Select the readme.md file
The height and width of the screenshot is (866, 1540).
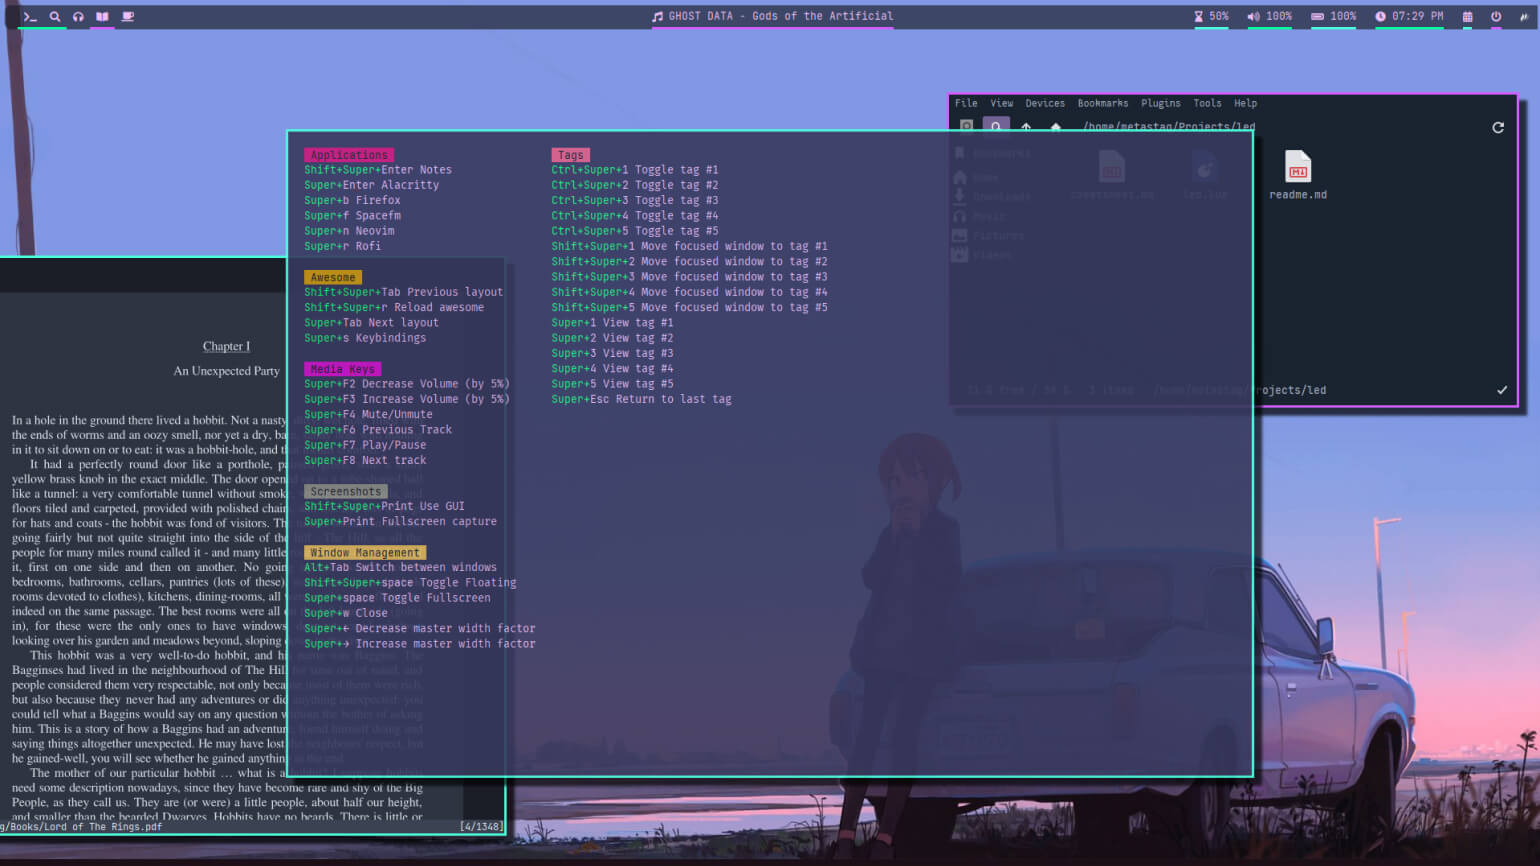click(1298, 175)
